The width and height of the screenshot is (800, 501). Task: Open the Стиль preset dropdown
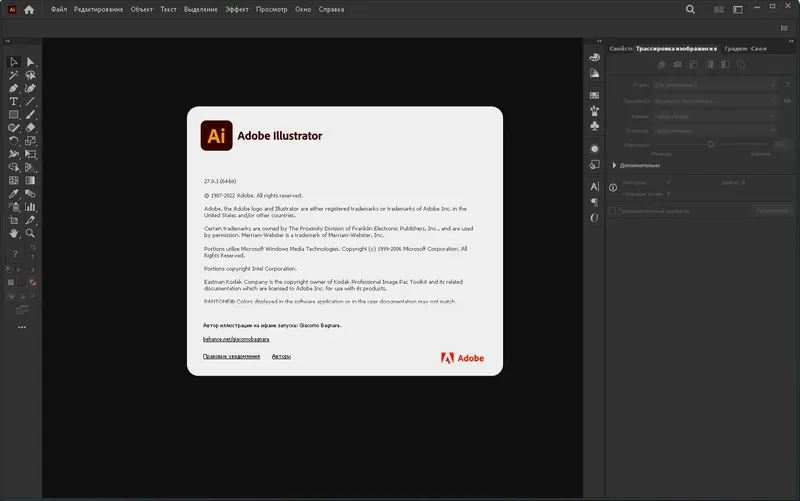click(x=715, y=85)
